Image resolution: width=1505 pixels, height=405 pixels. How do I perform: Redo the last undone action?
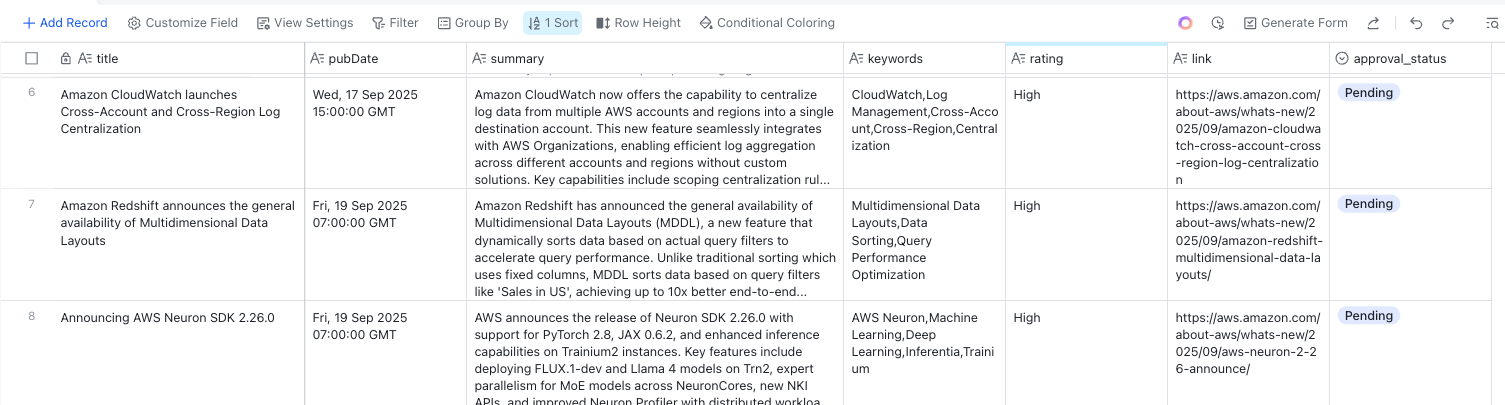coord(1448,23)
